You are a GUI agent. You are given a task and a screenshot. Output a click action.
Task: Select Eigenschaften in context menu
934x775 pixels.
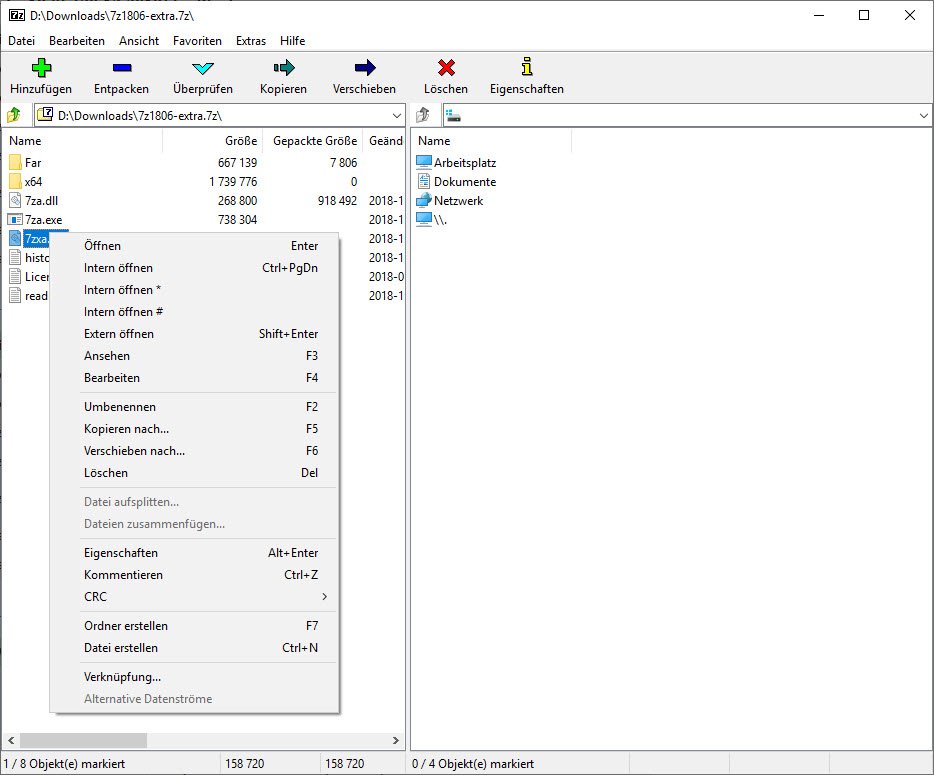coord(195,552)
